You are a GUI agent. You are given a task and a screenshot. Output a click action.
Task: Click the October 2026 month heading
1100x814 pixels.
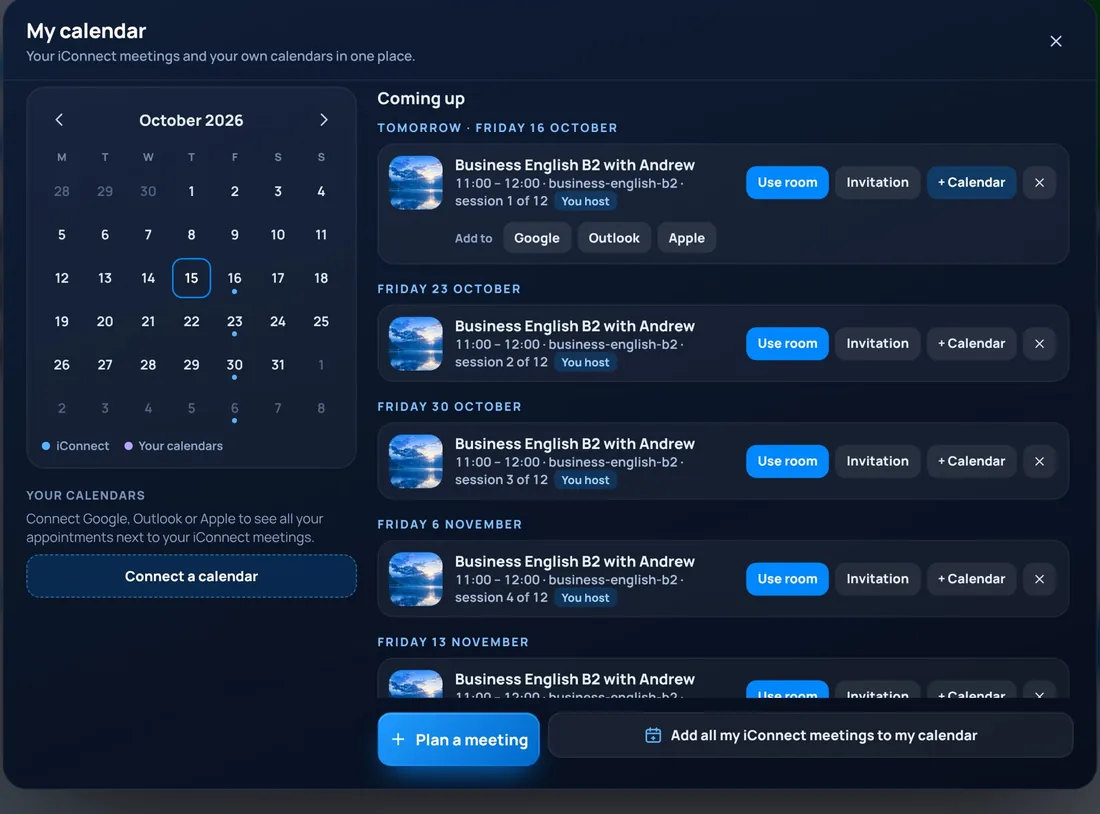191,121
